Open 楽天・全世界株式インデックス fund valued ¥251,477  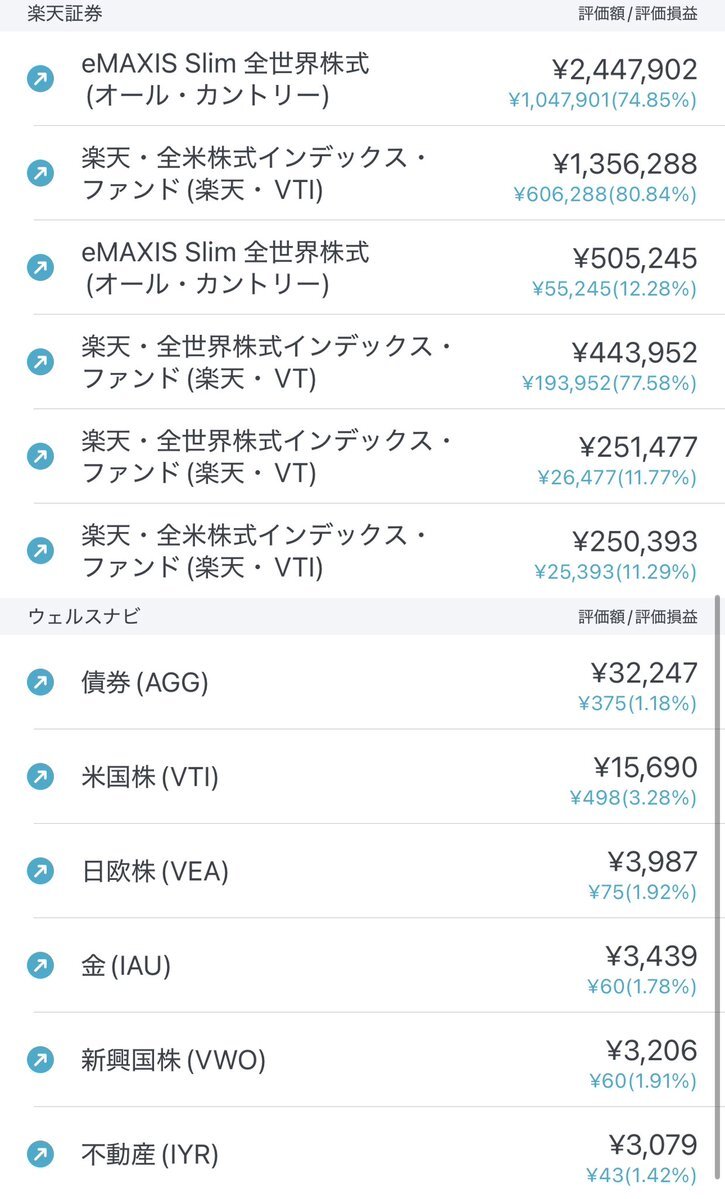point(362,457)
